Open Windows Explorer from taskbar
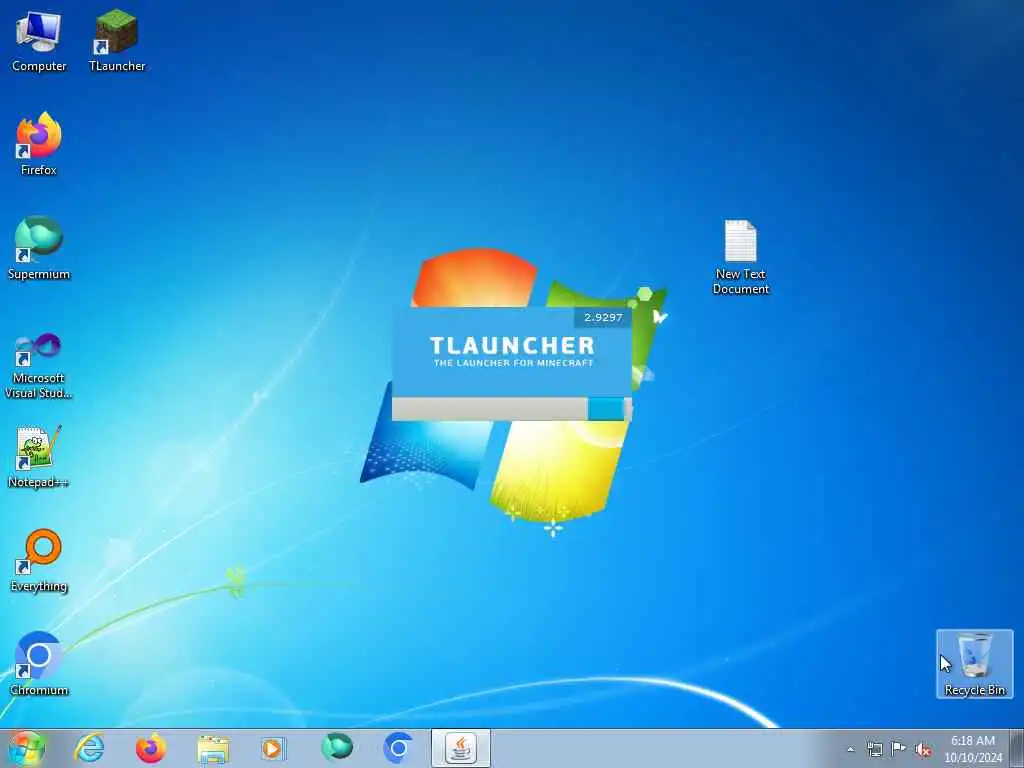Viewport: 1024px width, 768px height. (213, 748)
